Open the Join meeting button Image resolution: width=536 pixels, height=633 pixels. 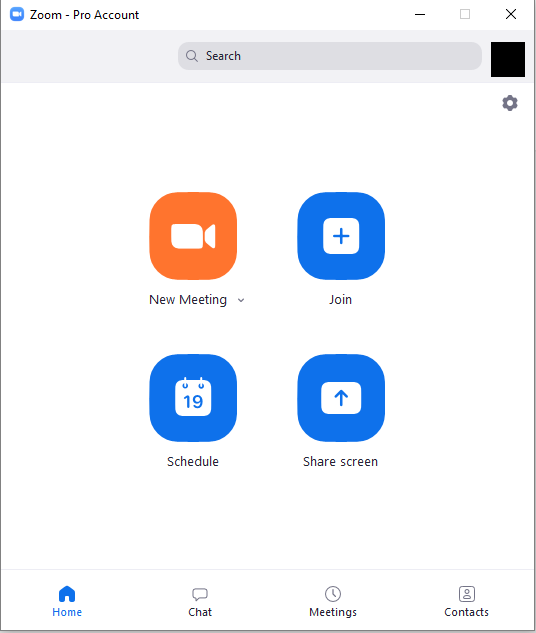click(341, 236)
